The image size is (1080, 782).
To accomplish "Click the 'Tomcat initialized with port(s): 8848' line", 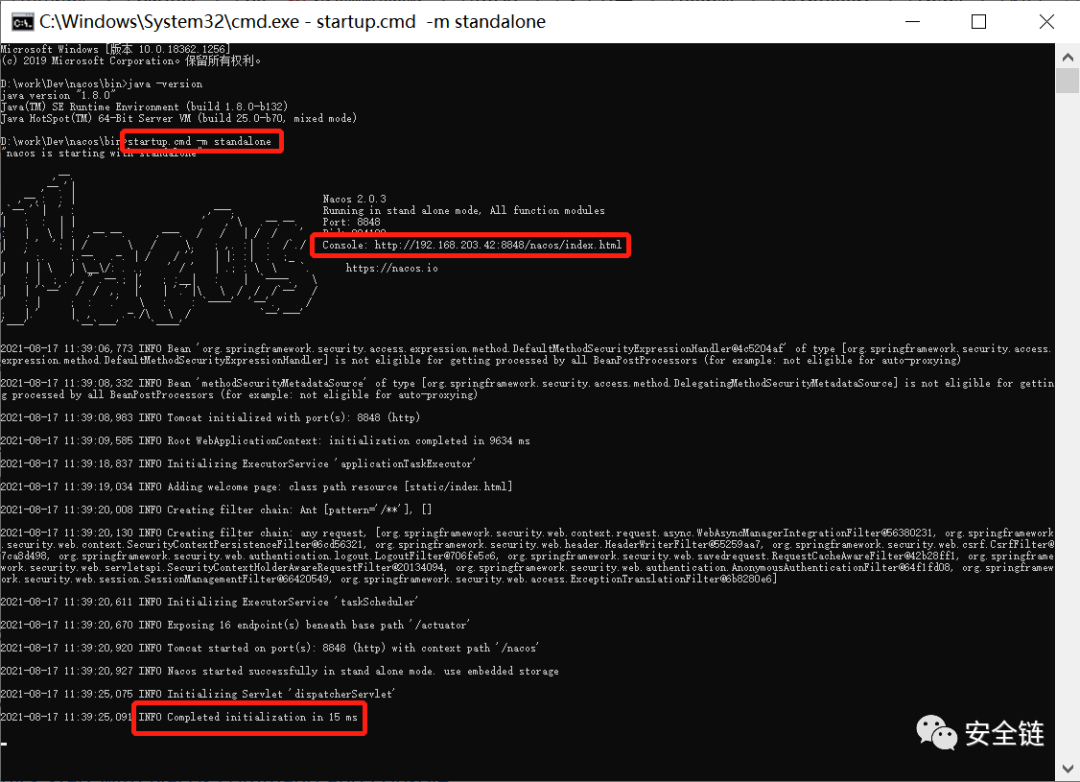I will tap(210, 418).
